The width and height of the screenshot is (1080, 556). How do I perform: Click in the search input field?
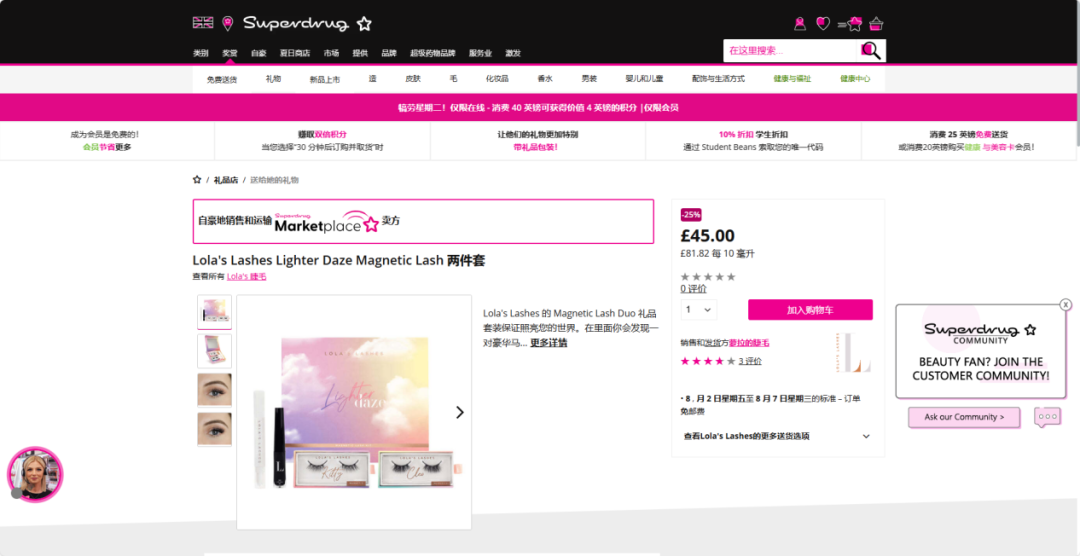click(789, 50)
